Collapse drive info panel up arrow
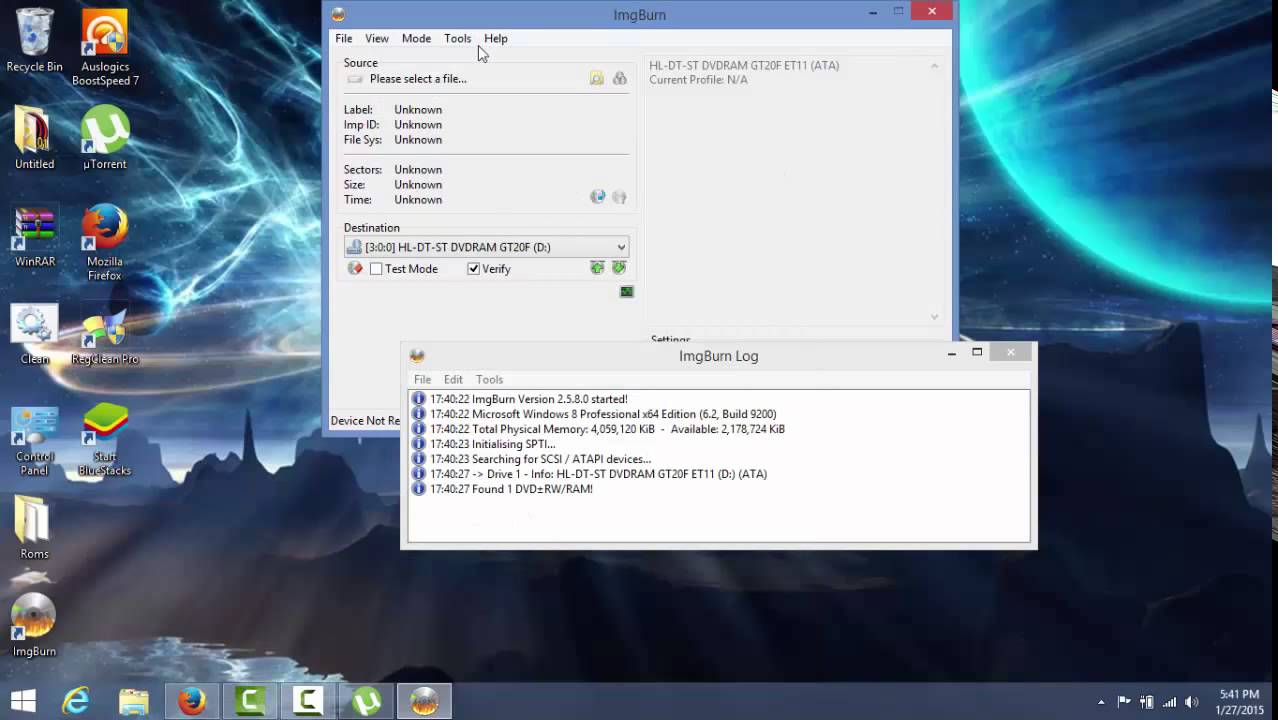The height and width of the screenshot is (720, 1278). tap(935, 66)
